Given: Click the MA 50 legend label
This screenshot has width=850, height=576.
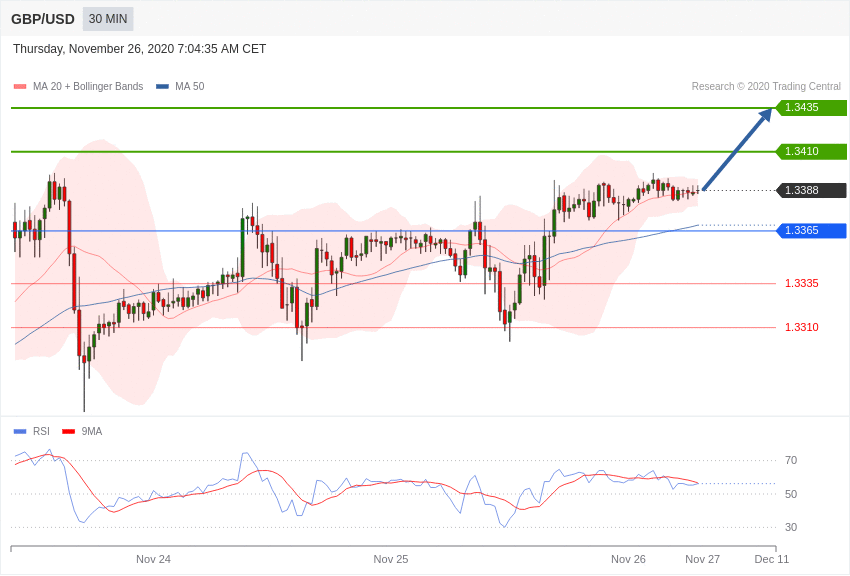Looking at the screenshot, I should [x=189, y=87].
